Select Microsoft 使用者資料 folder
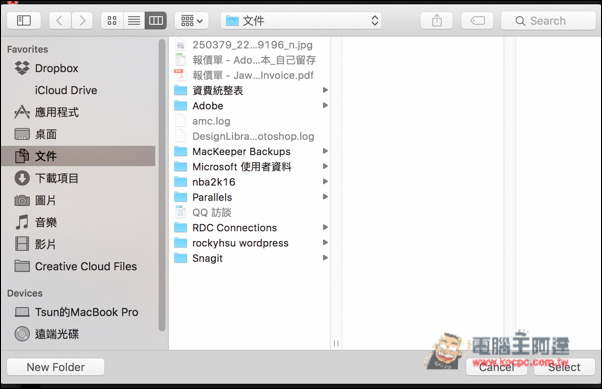 pos(250,167)
